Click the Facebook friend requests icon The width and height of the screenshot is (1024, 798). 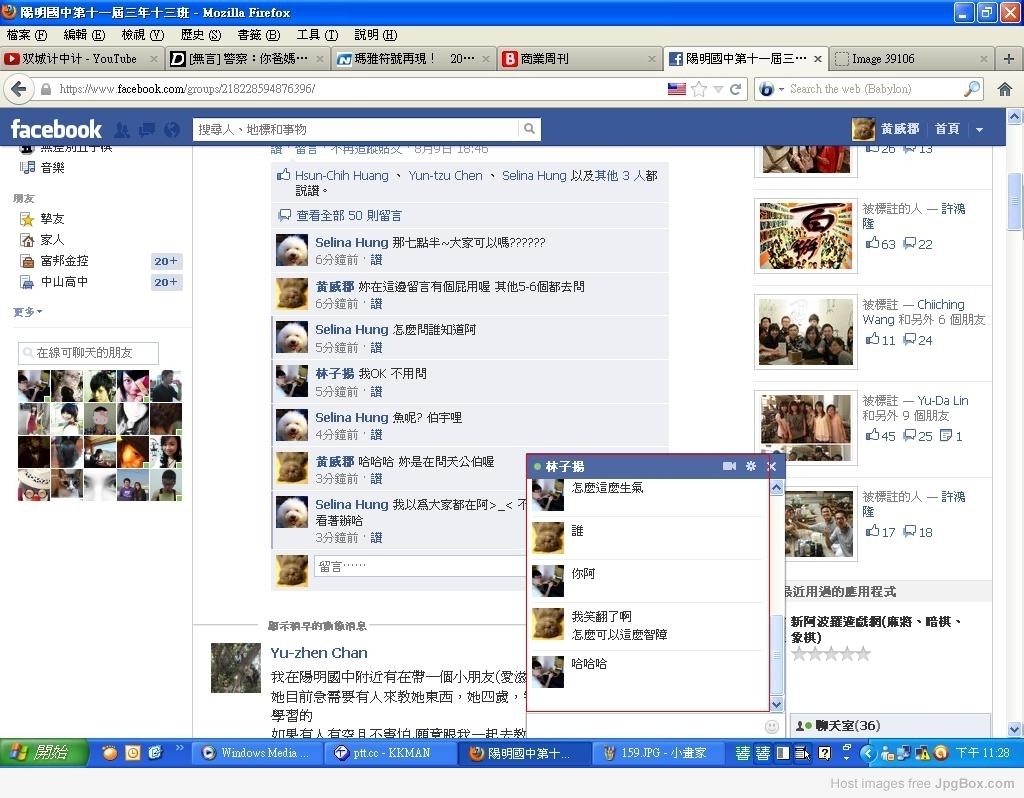click(x=122, y=130)
